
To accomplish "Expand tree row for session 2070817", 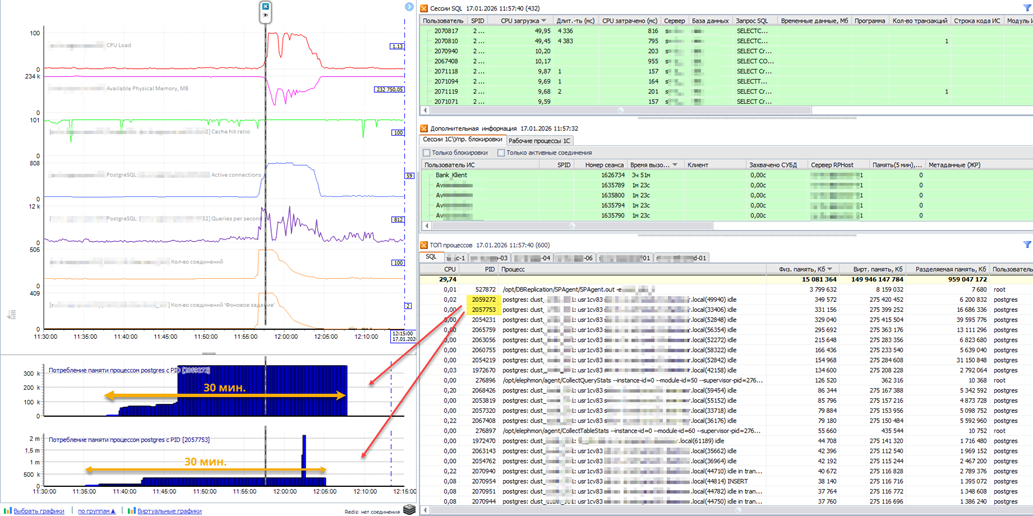I will (x=427, y=32).
